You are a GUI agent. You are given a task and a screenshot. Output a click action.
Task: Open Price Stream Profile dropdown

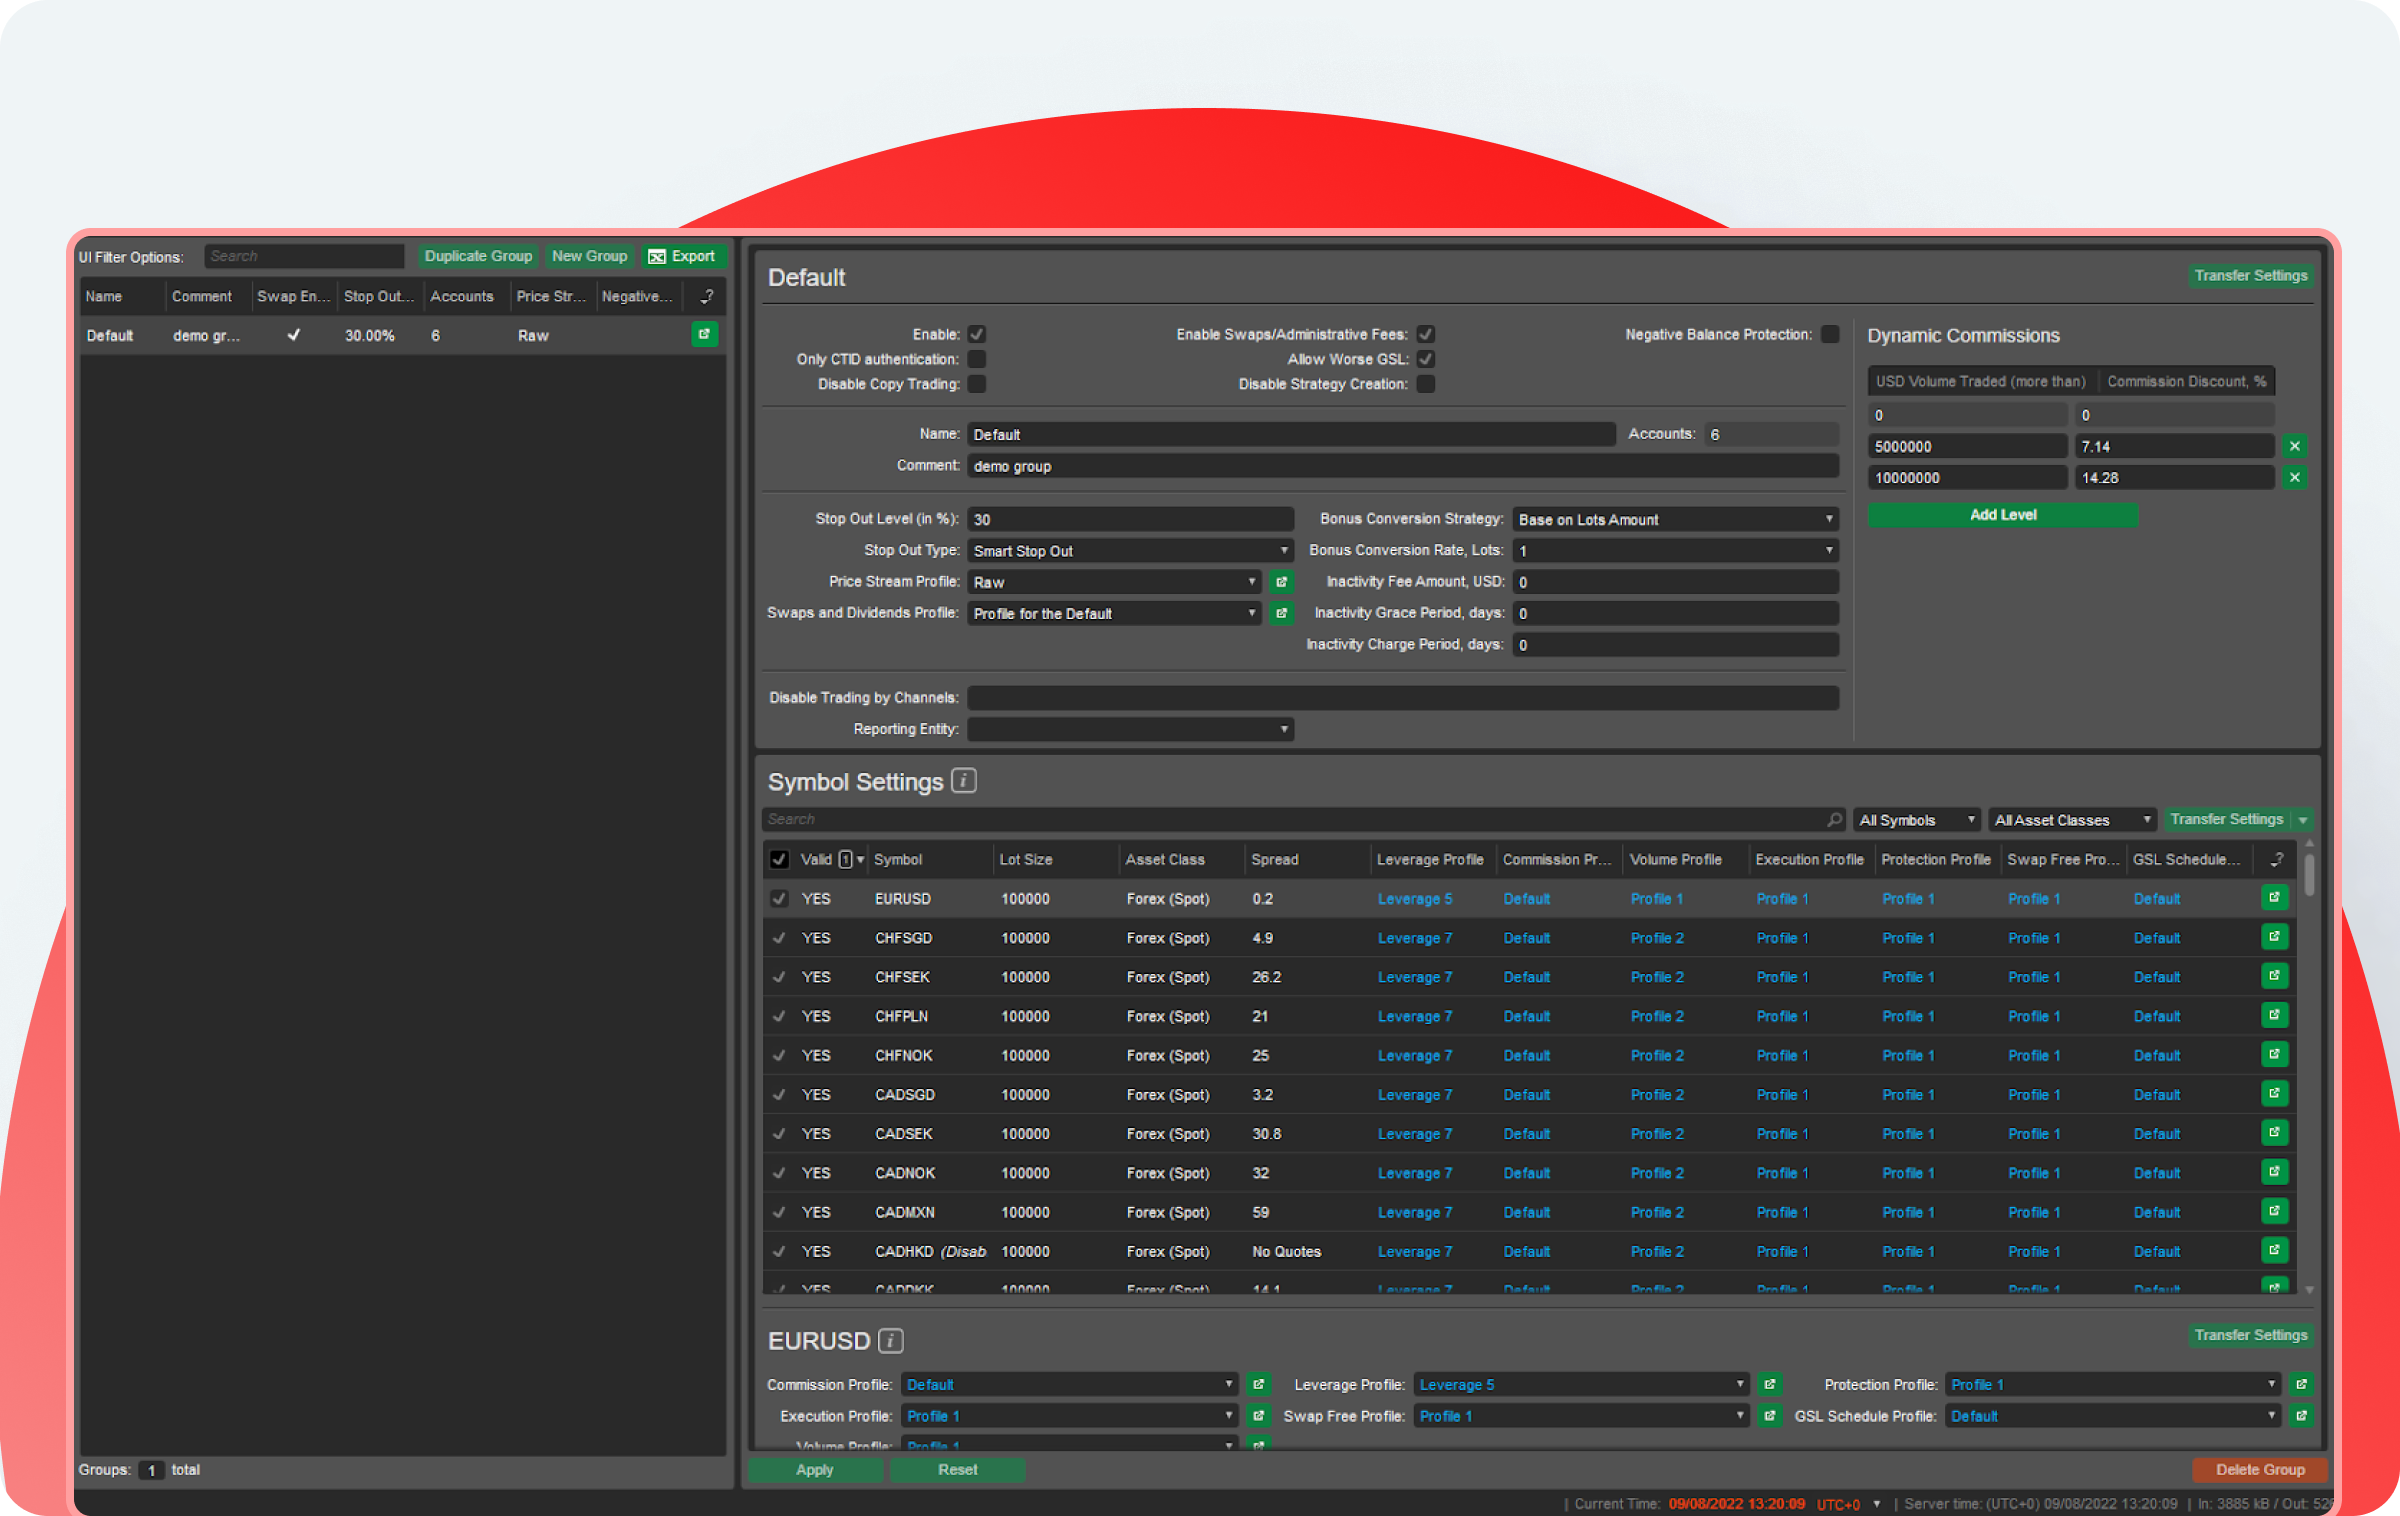click(x=1114, y=582)
